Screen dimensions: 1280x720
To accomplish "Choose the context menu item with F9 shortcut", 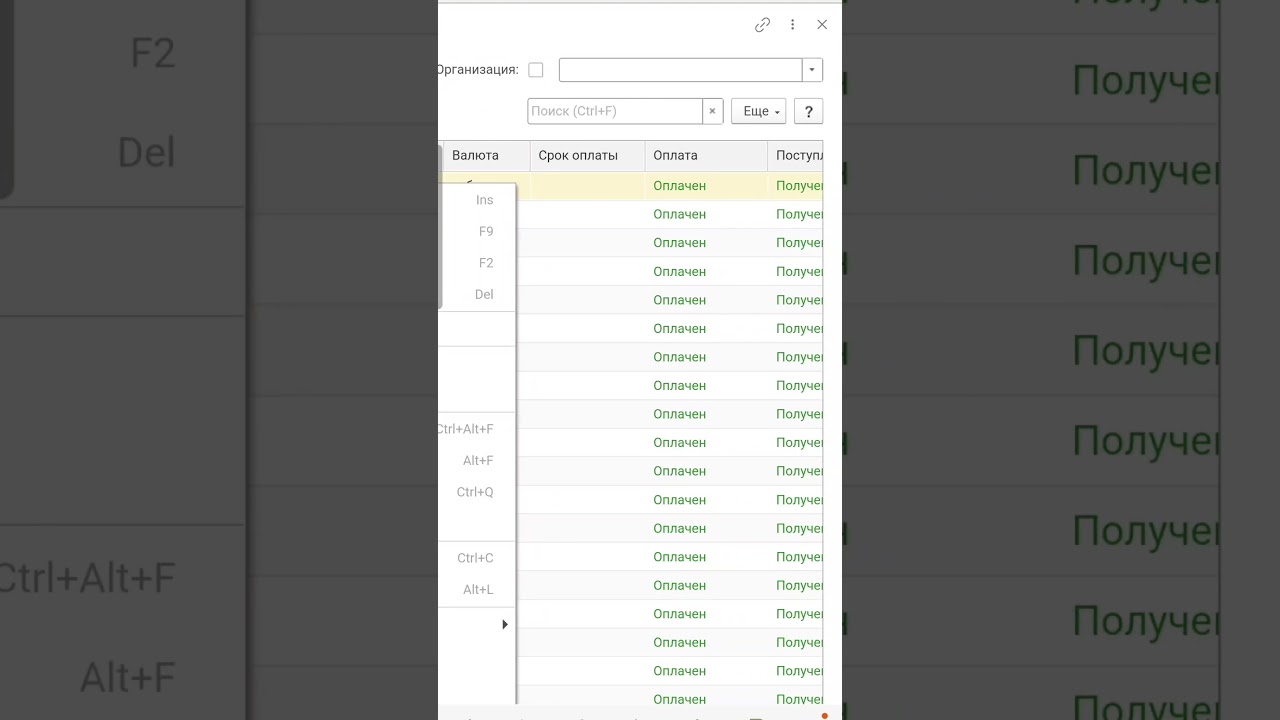I will pos(477,231).
